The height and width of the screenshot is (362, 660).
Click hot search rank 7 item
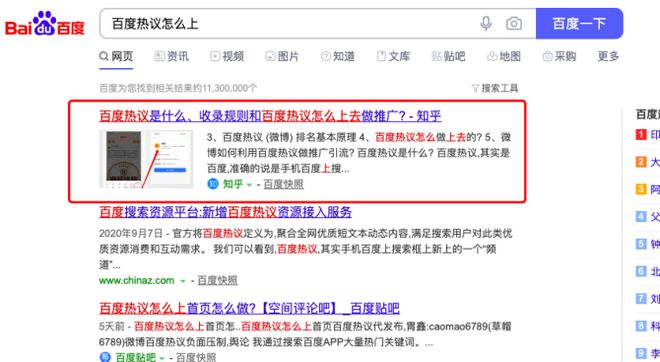click(x=647, y=299)
